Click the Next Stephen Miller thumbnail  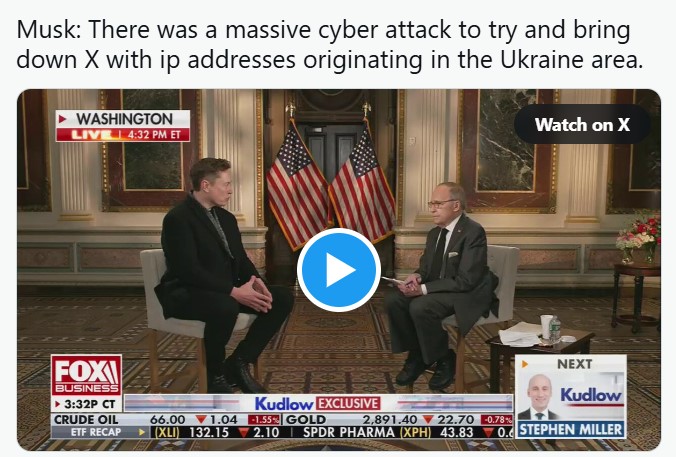coord(571,396)
